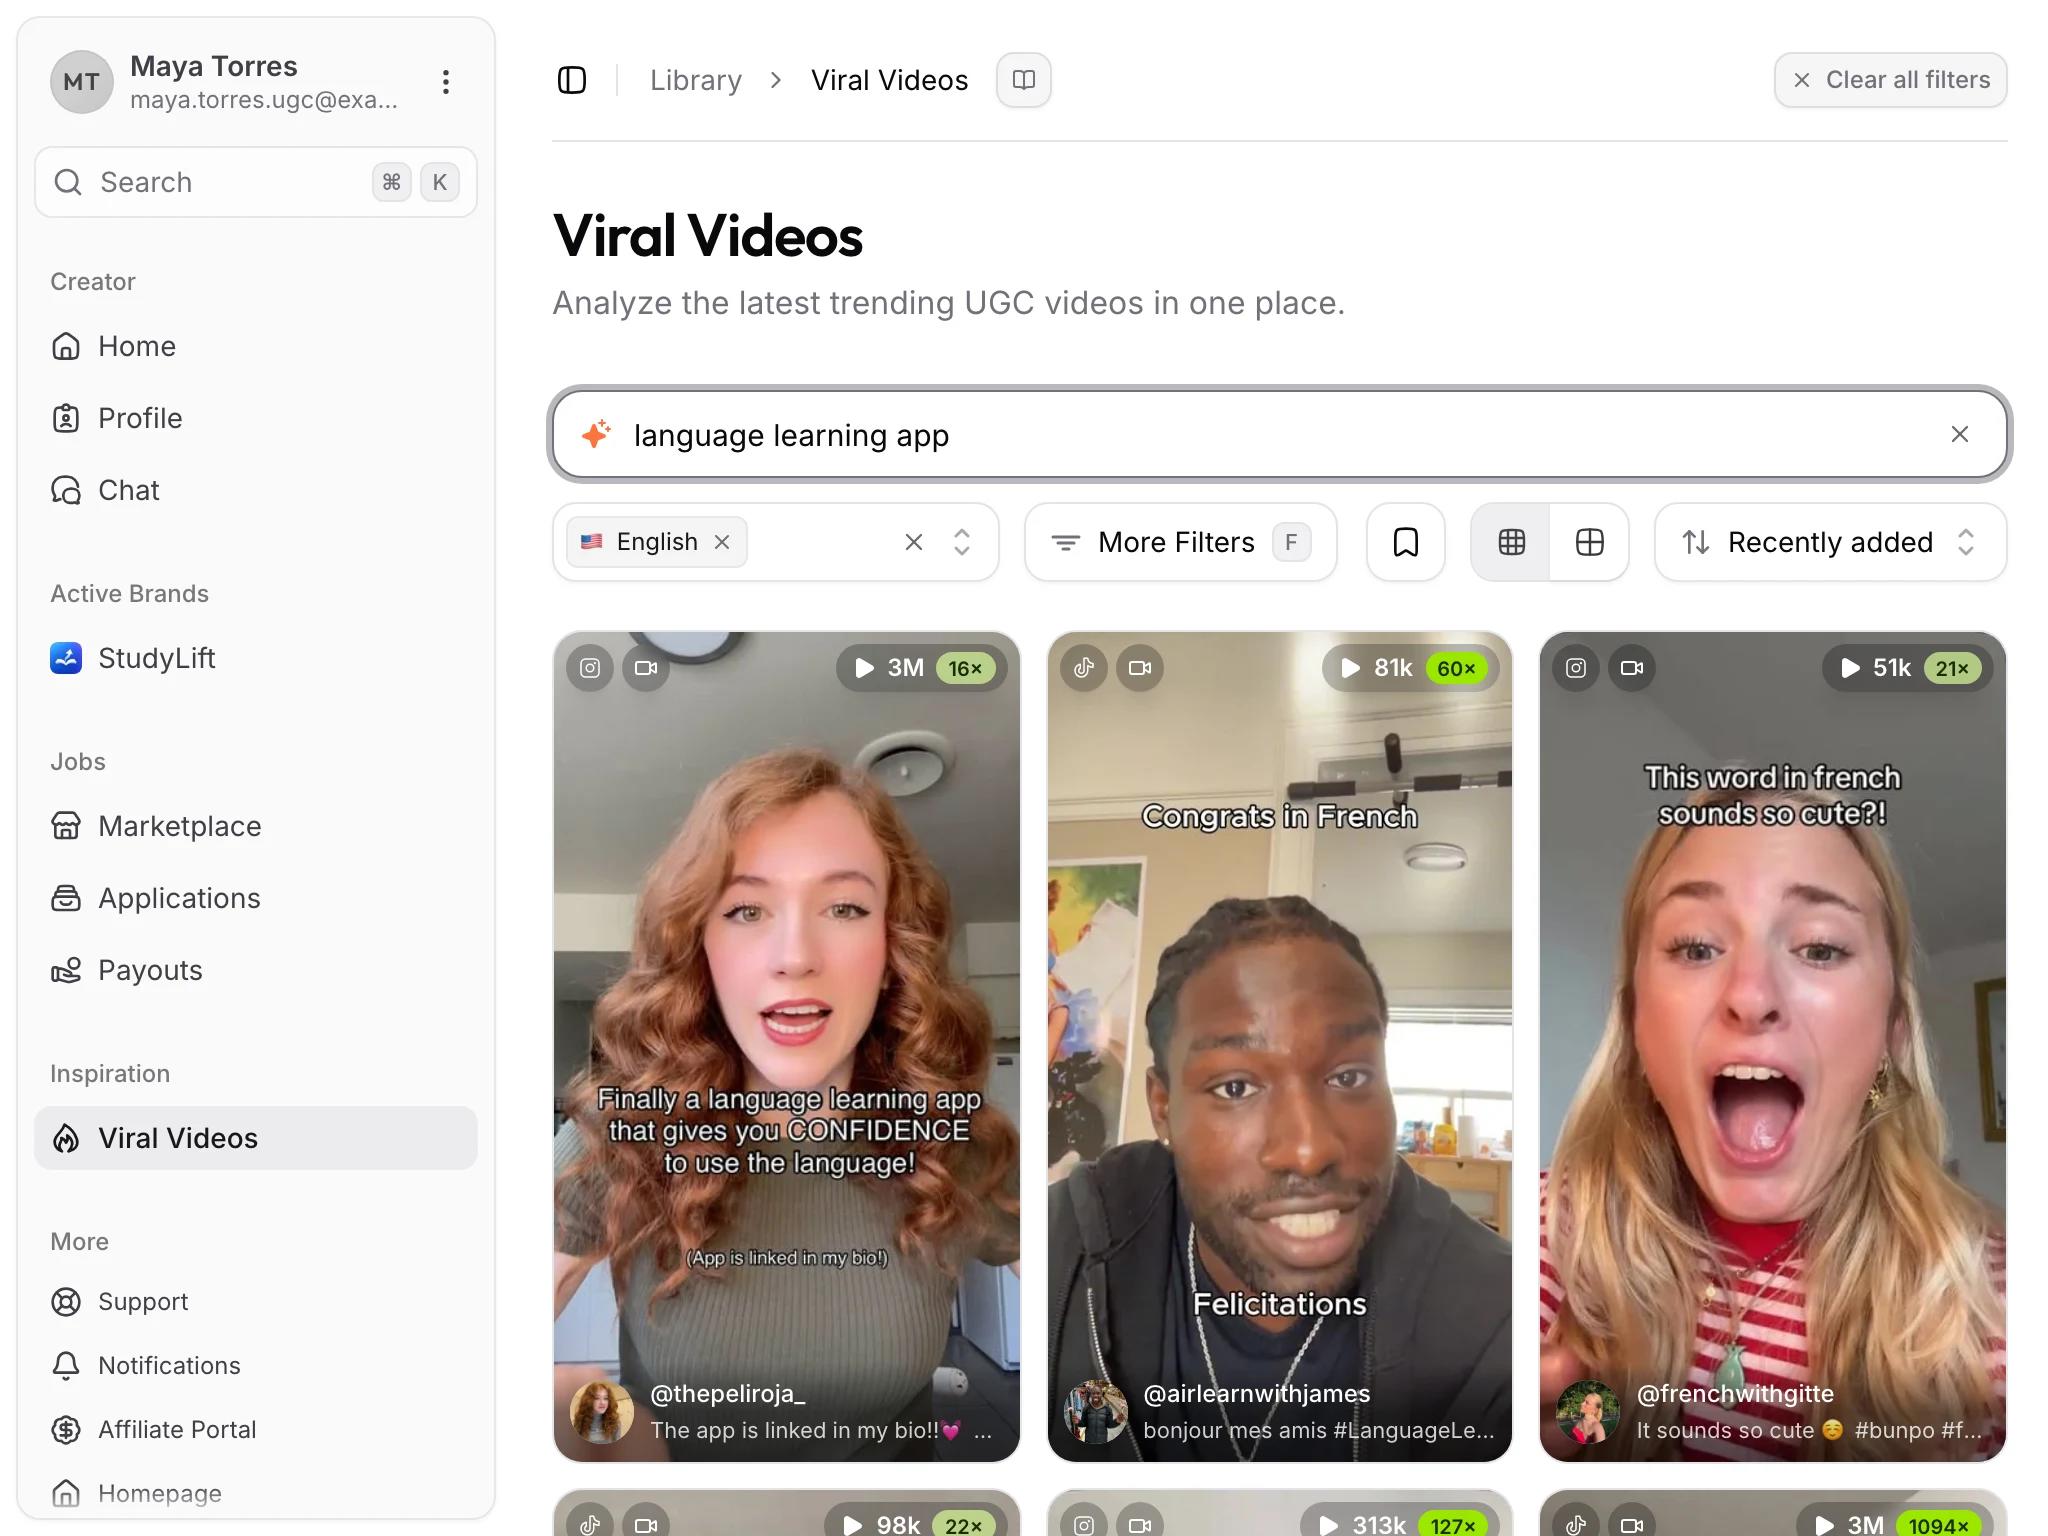Click Instagram icon on @thepeliroja_ video
This screenshot has width=2048, height=1536.
[590, 668]
